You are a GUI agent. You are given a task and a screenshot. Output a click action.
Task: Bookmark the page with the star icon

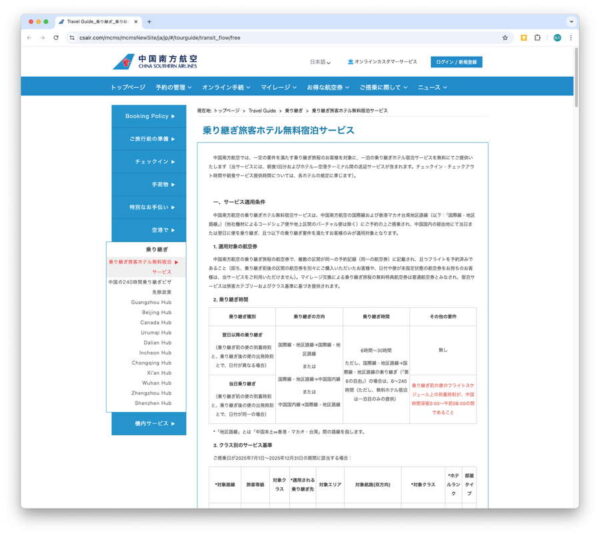point(505,37)
